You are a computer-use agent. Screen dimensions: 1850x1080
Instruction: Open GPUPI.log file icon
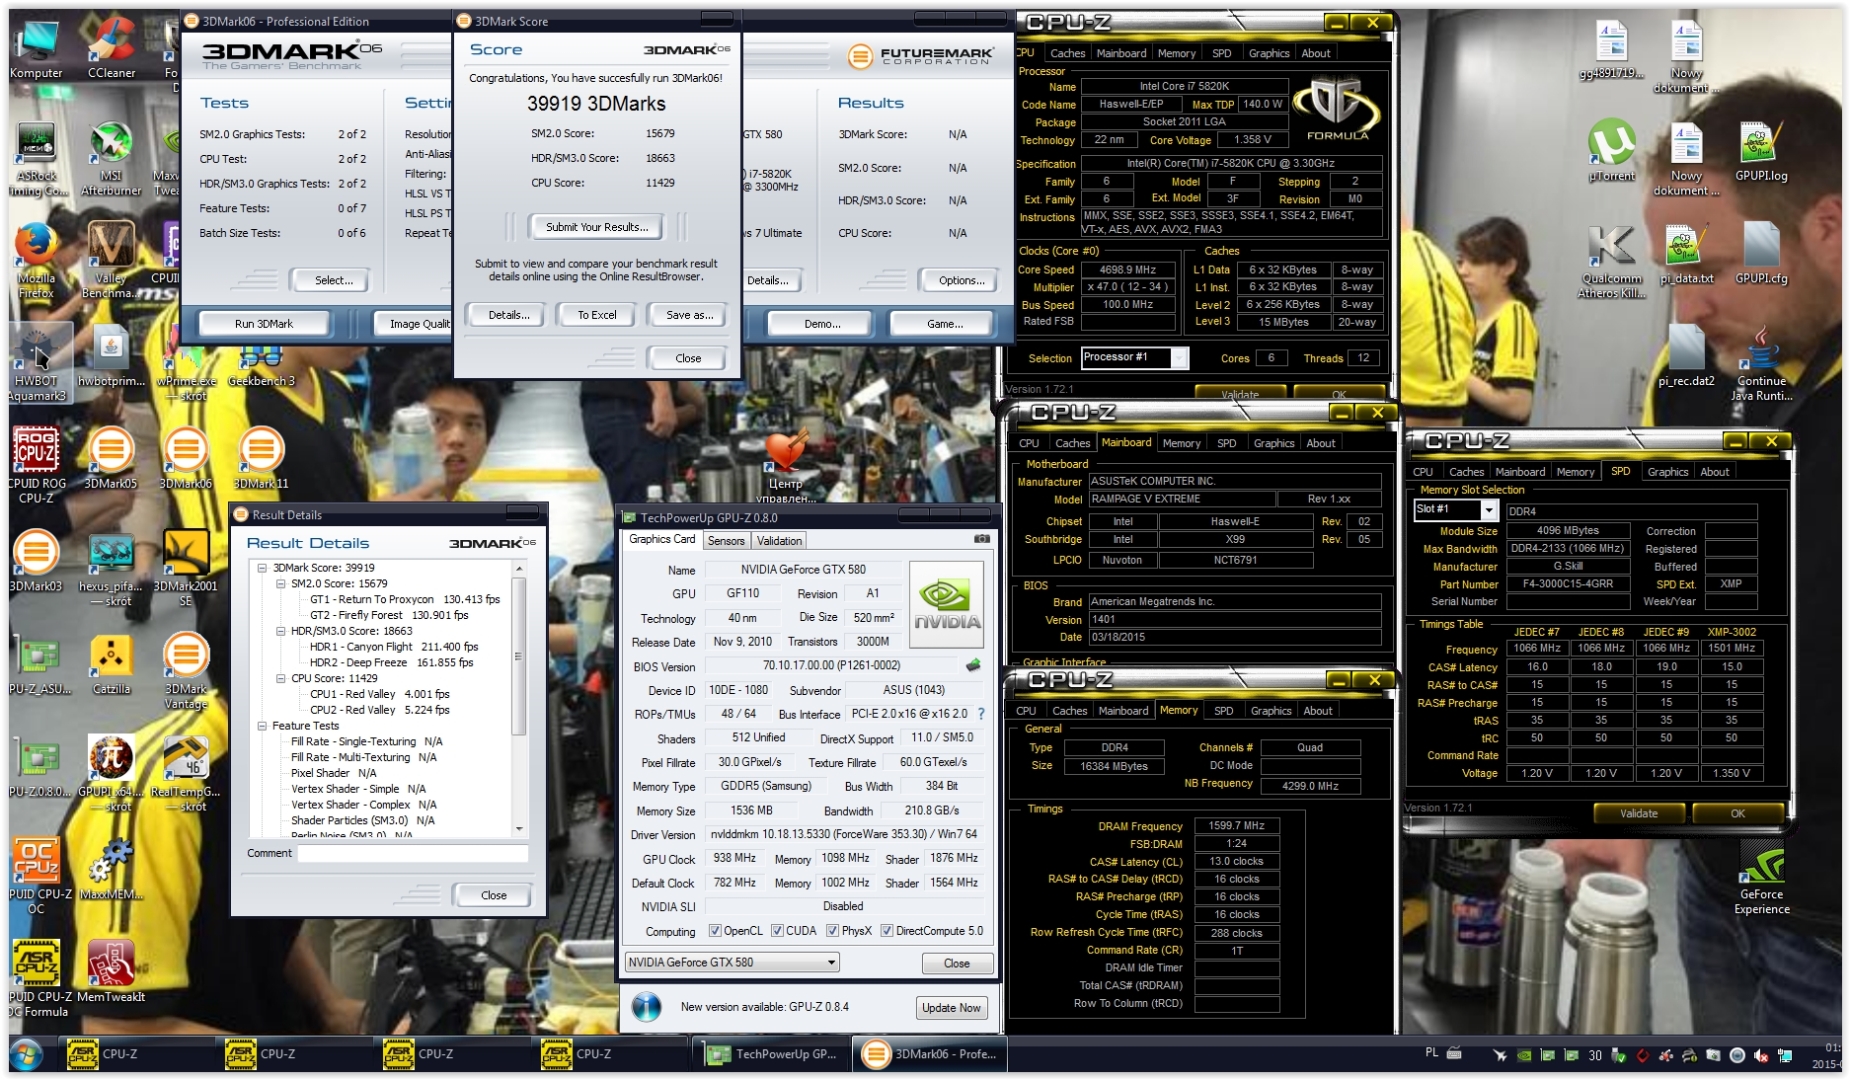click(x=1761, y=150)
